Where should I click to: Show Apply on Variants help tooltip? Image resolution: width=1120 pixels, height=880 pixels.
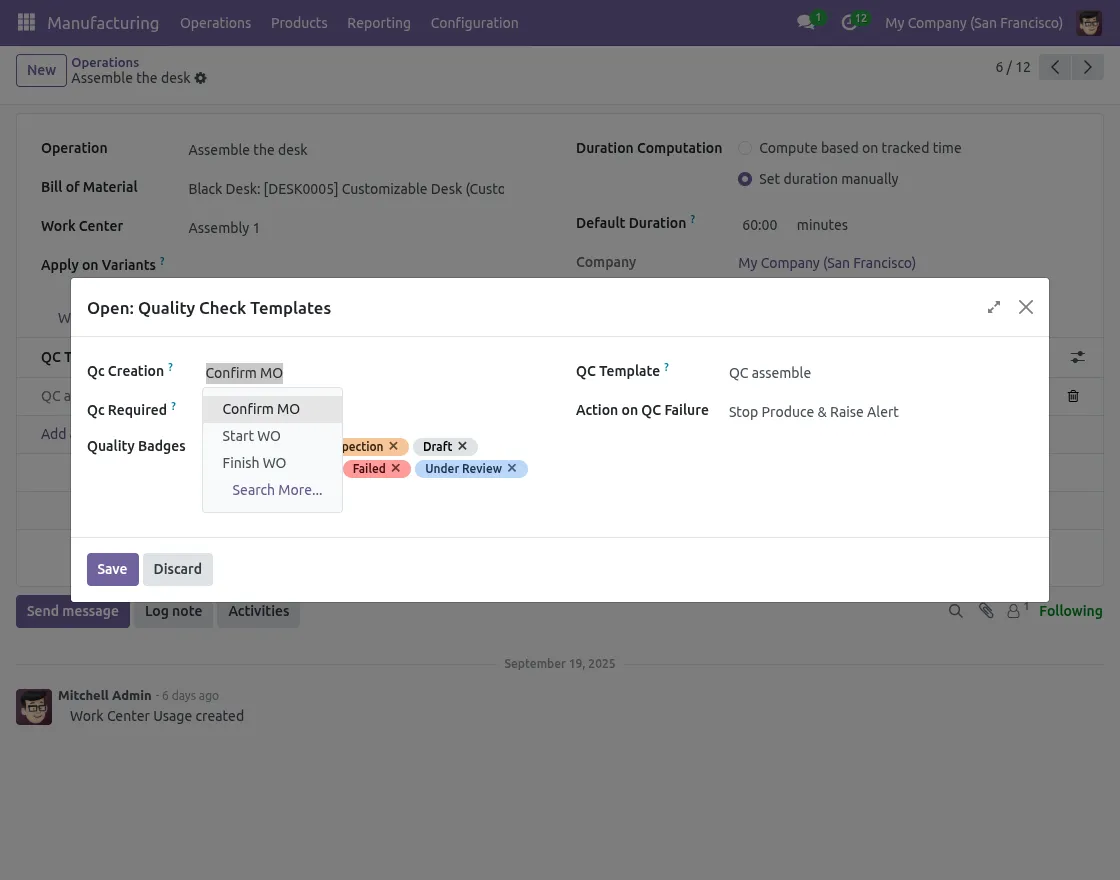click(x=162, y=261)
